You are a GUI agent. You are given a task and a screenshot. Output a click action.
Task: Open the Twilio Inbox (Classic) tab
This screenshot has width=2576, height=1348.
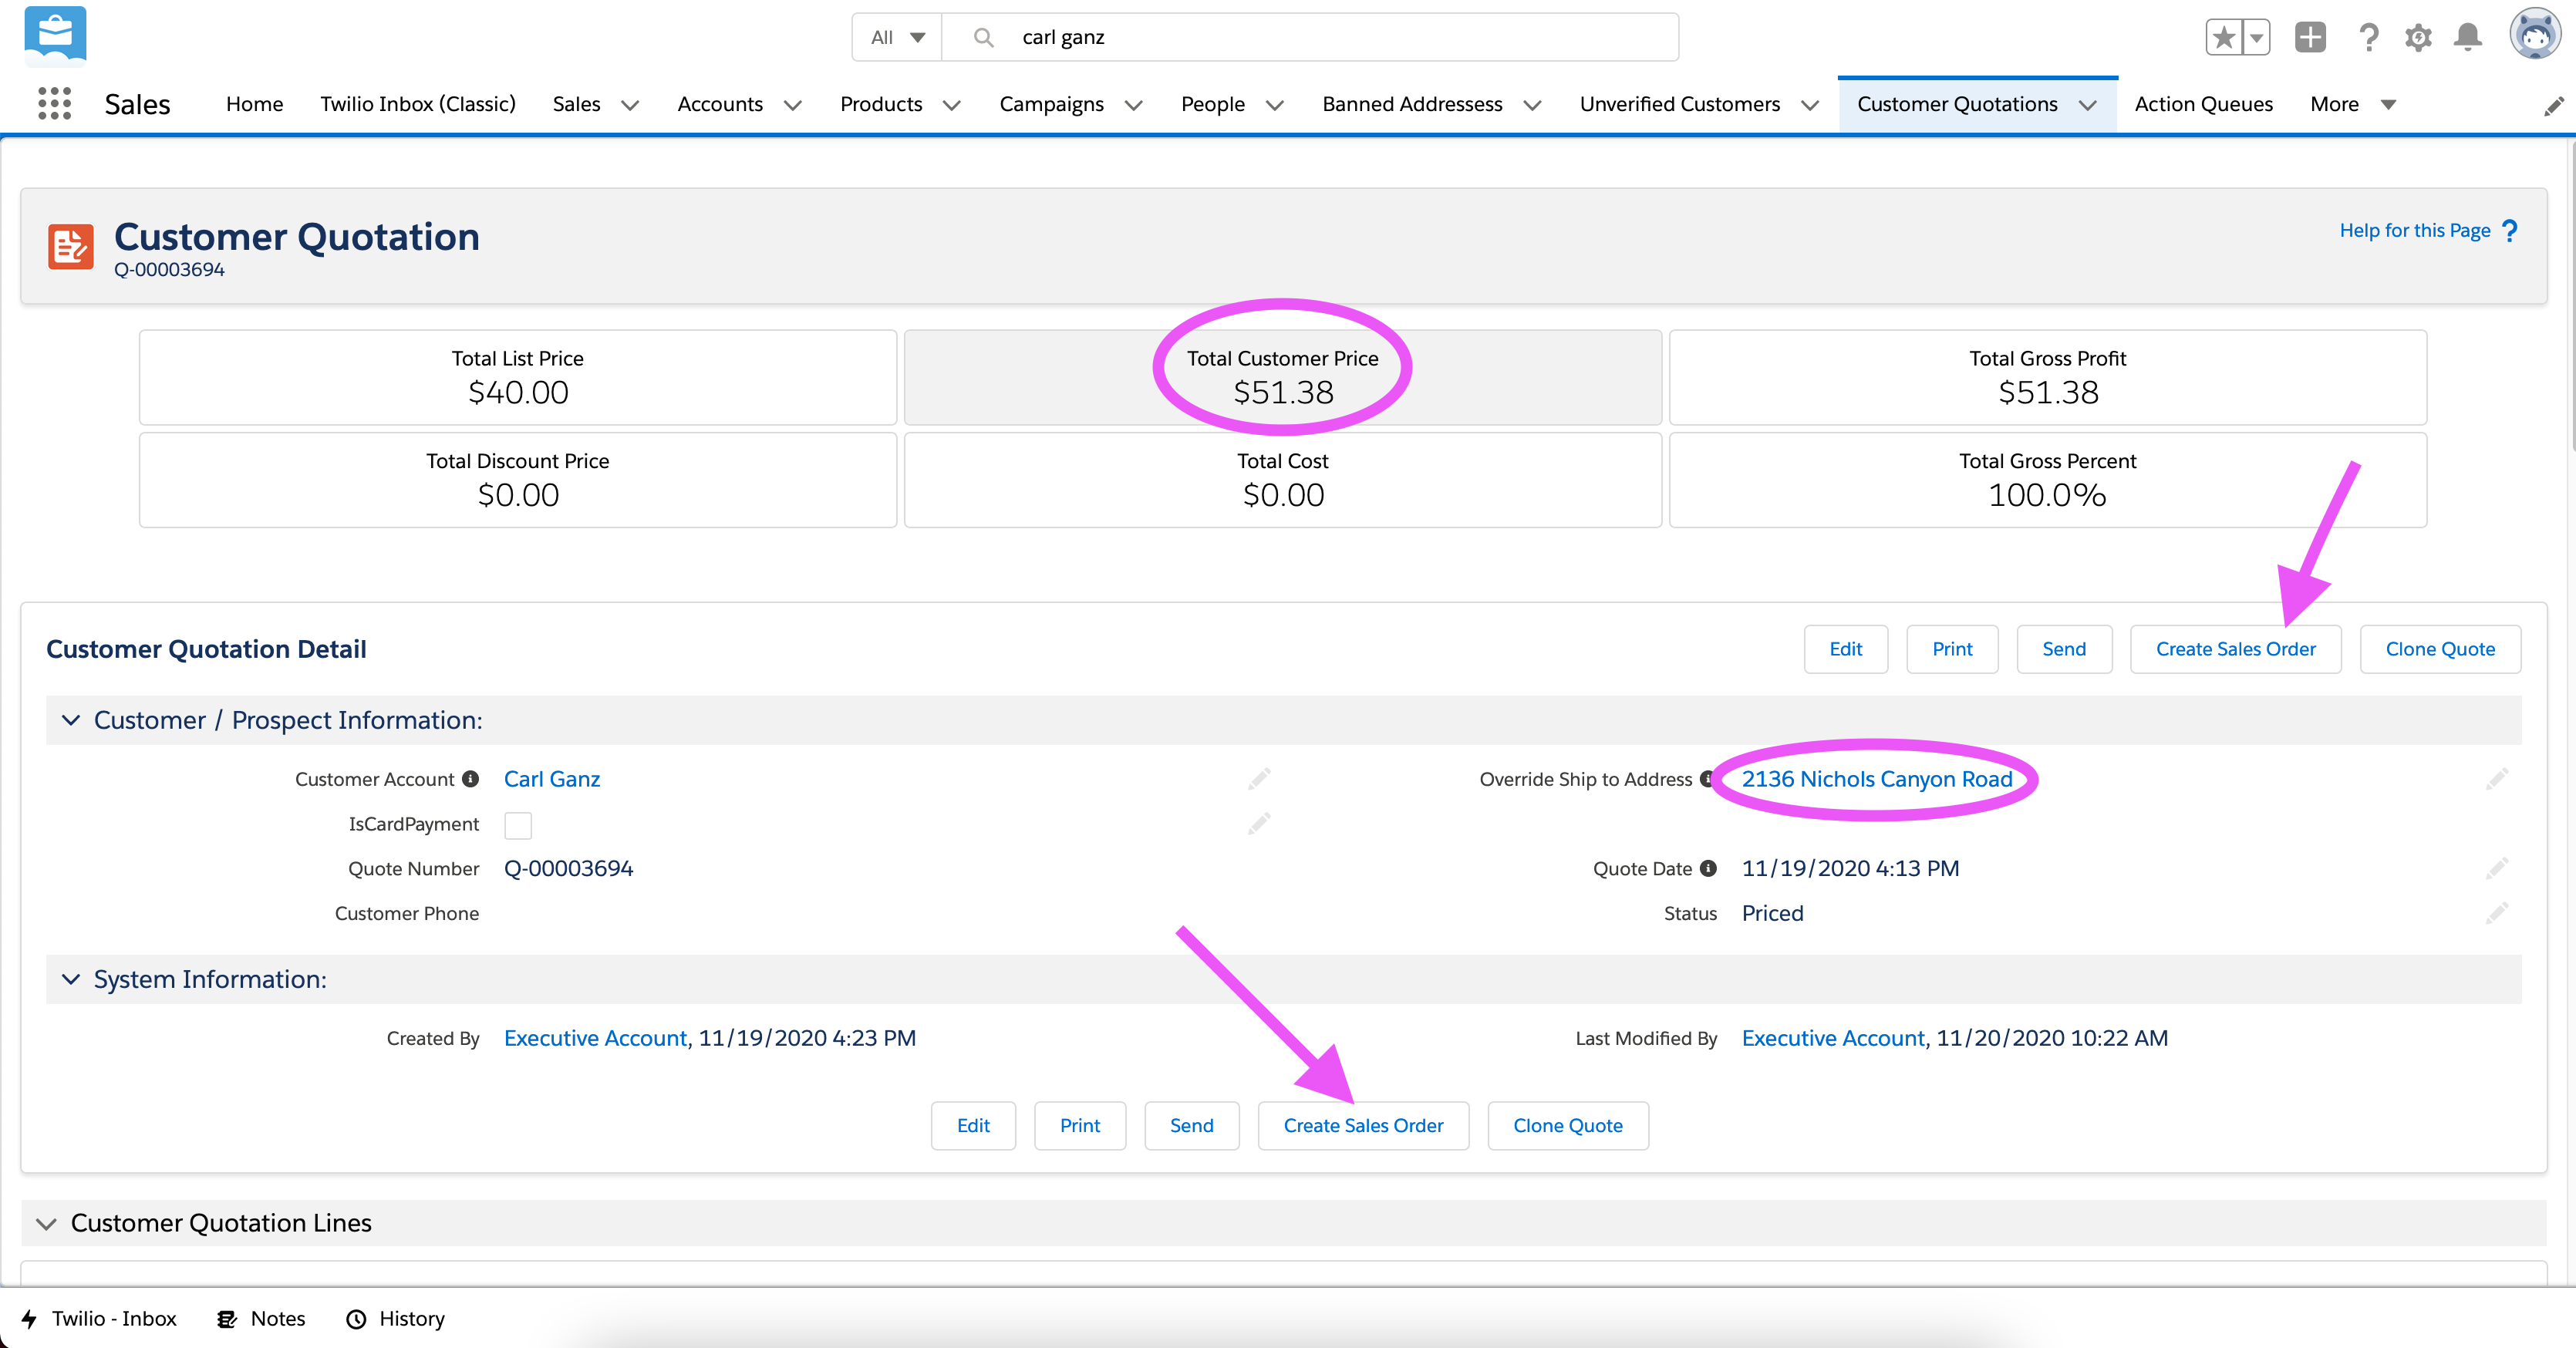(x=418, y=104)
